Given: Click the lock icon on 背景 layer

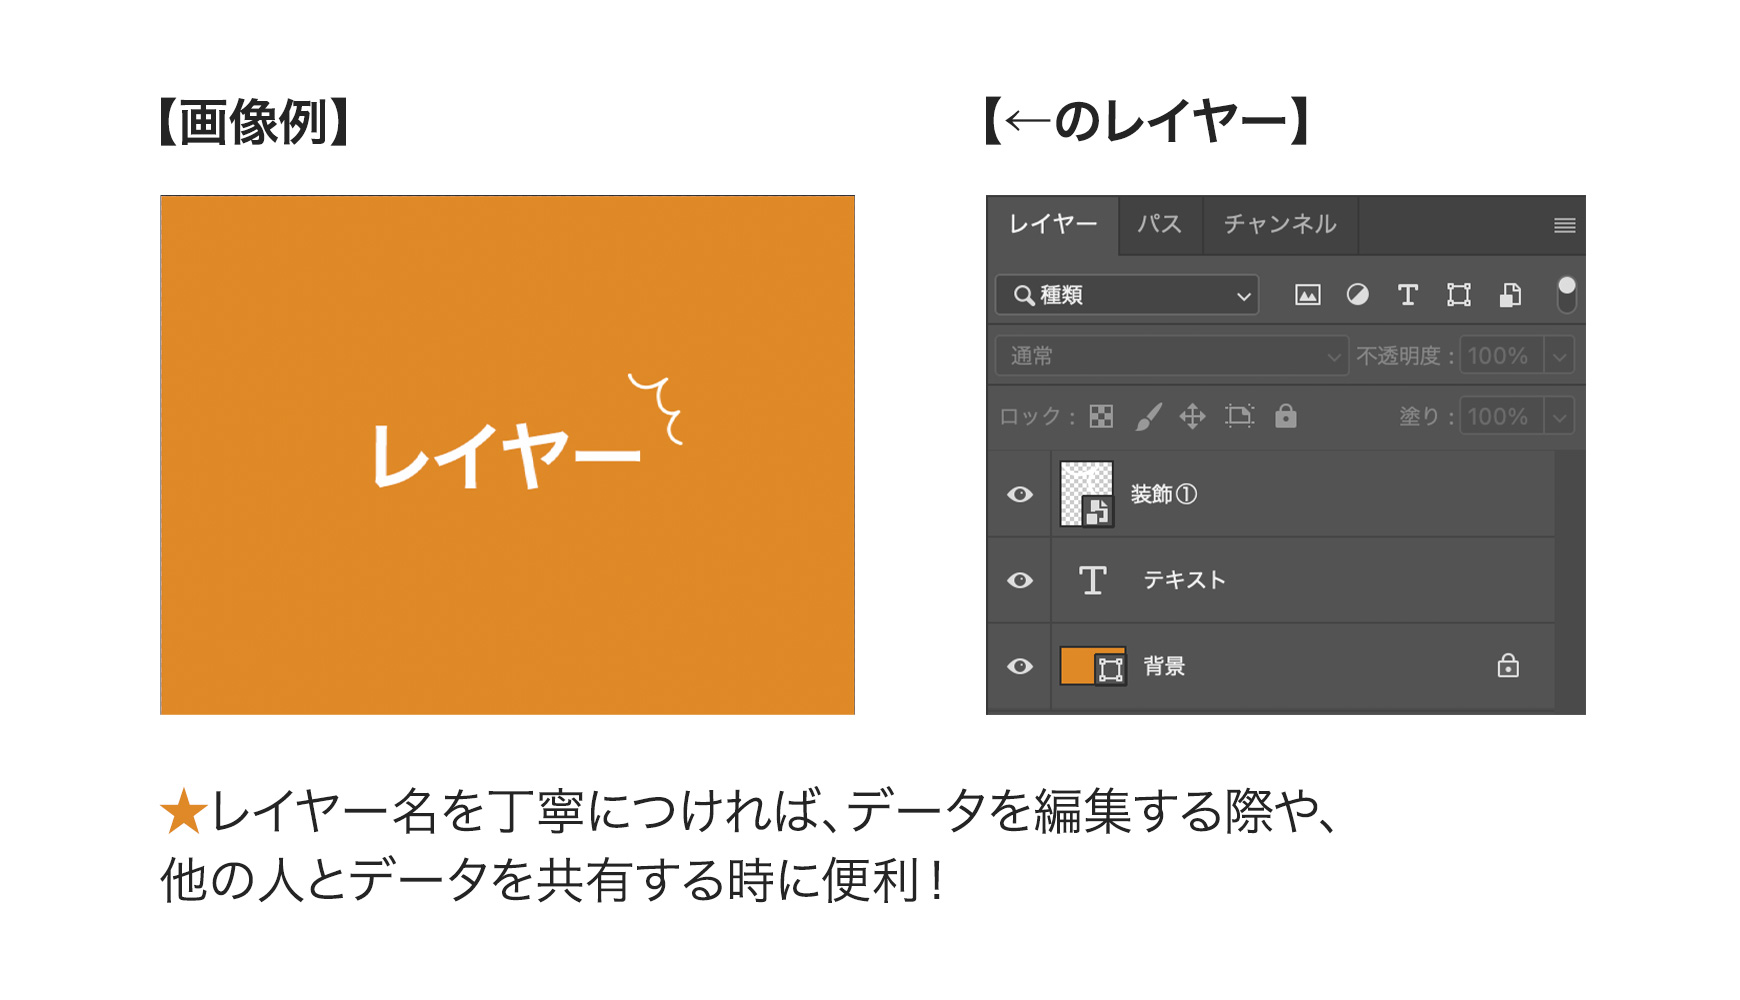Looking at the screenshot, I should tap(1508, 666).
